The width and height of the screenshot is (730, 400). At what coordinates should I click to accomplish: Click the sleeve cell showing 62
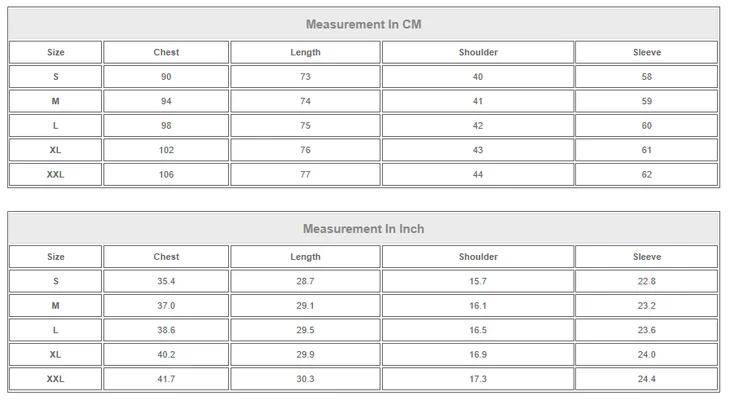tap(647, 175)
